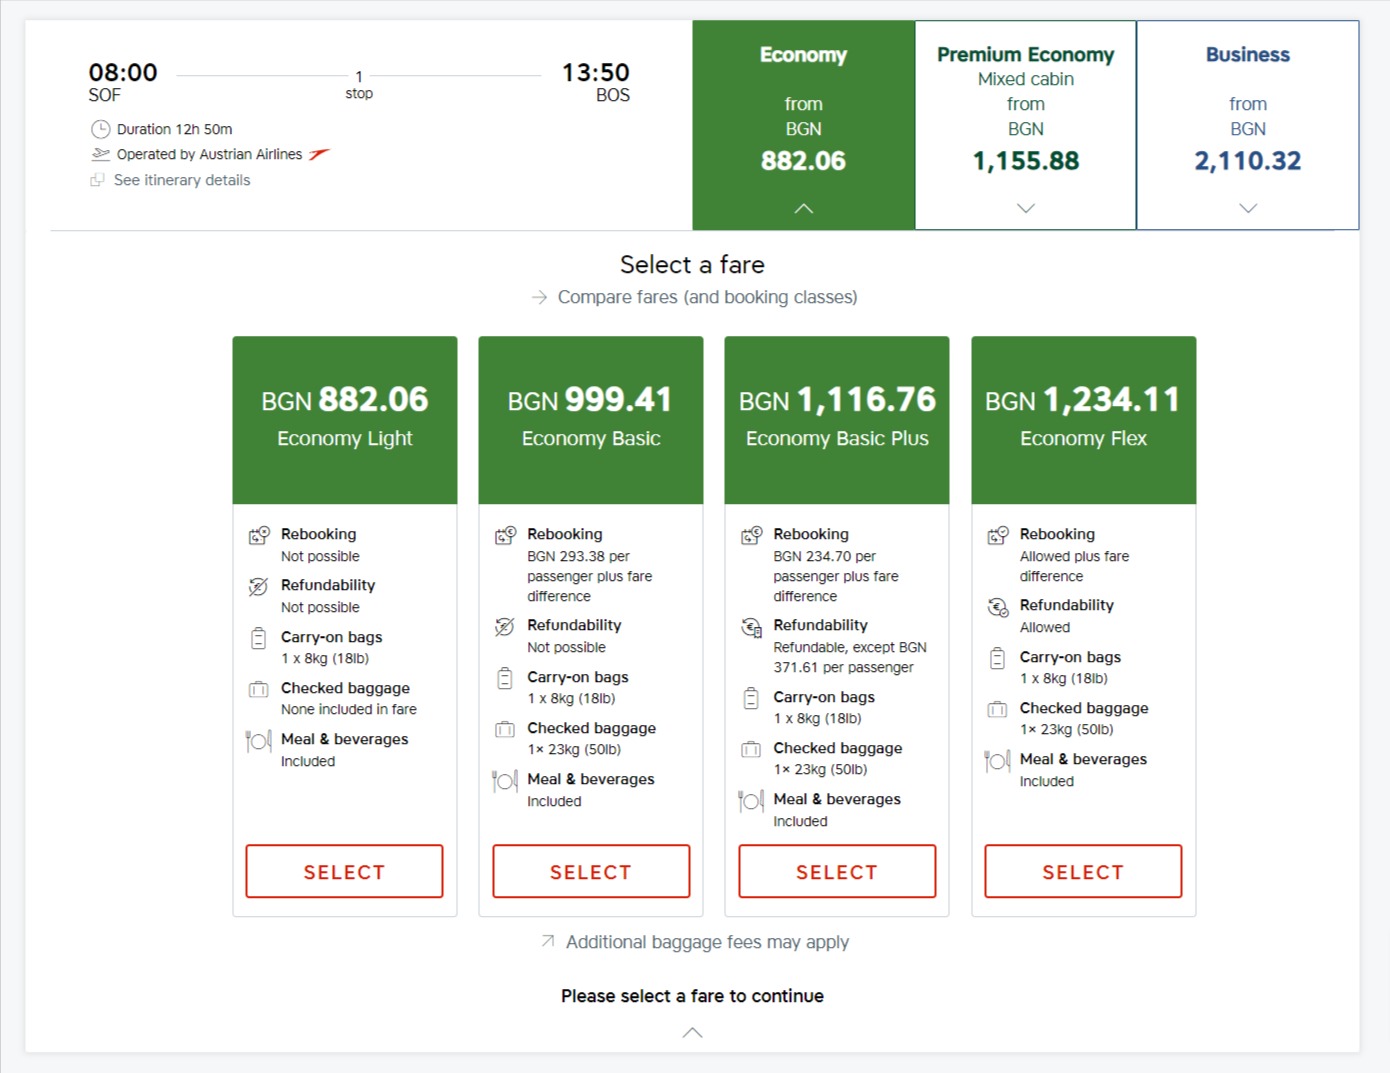Click the Meal & beverages icon in Economy Basic
Screen dimensions: 1390x1073
click(504, 781)
